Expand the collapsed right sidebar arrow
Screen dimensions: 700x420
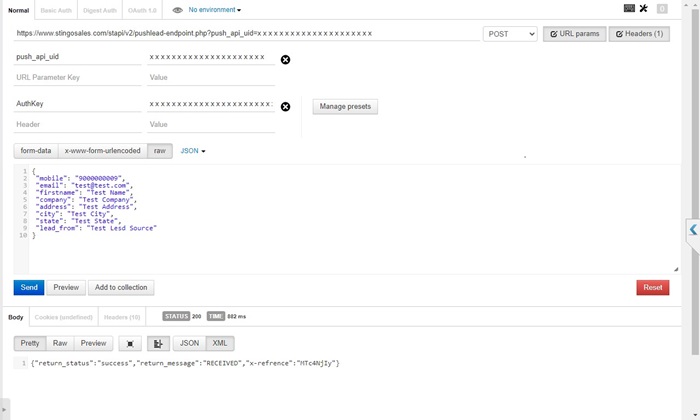[x=692, y=230]
